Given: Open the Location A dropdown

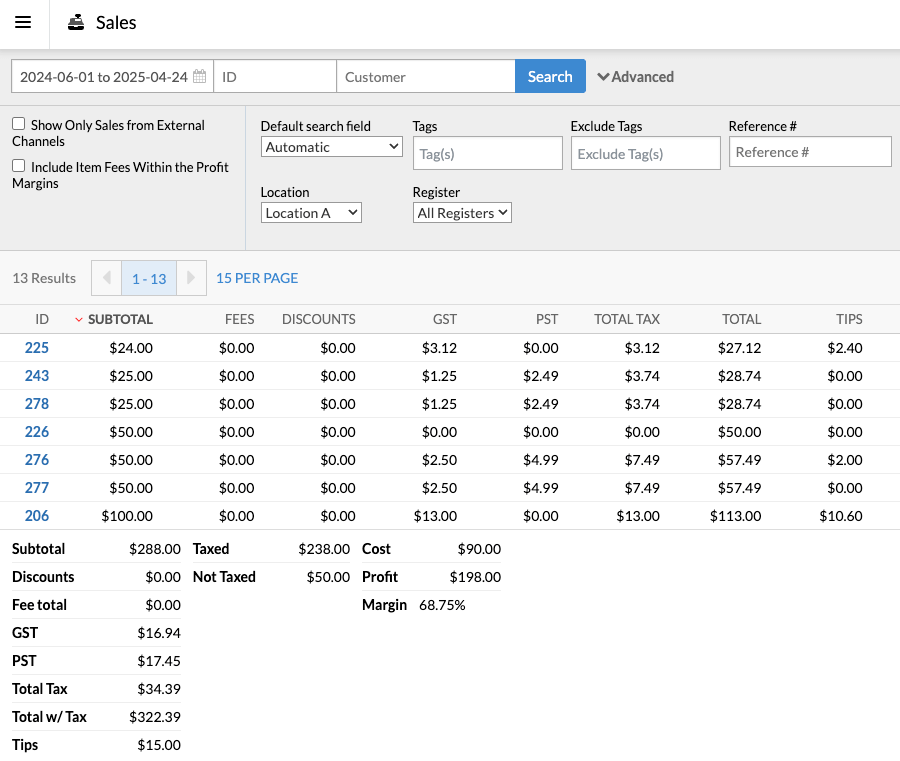Looking at the screenshot, I should tap(311, 213).
